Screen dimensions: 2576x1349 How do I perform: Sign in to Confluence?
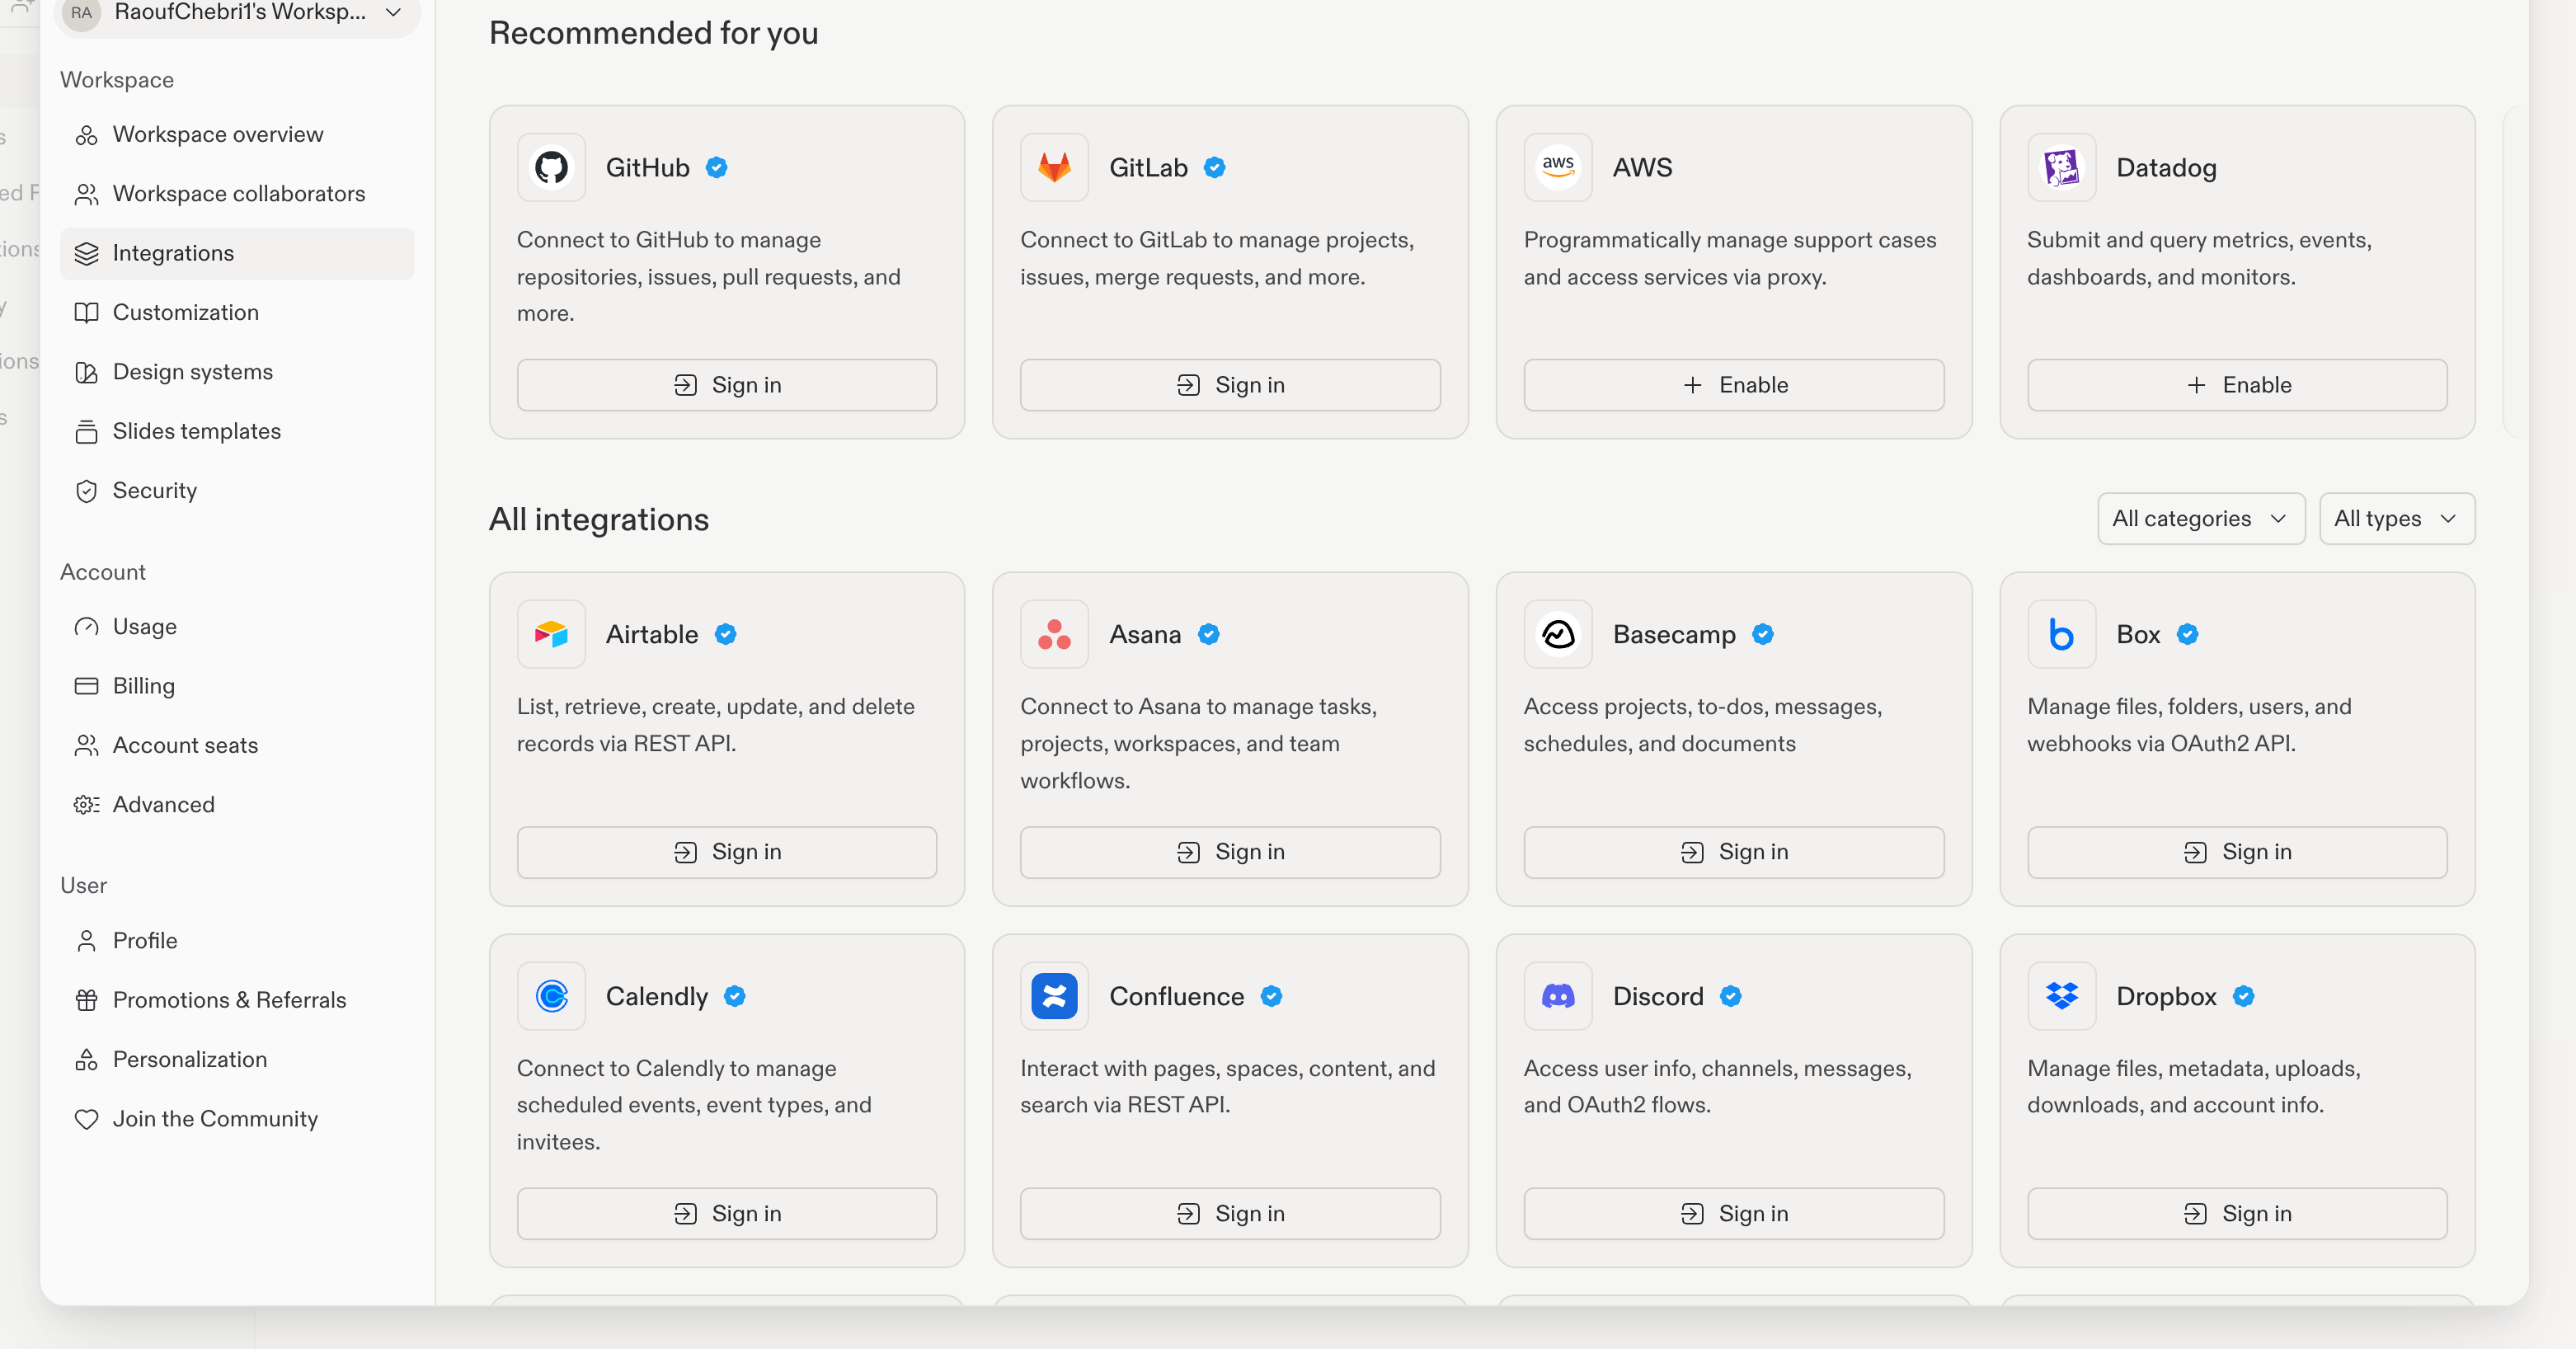pyautogui.click(x=1230, y=1213)
